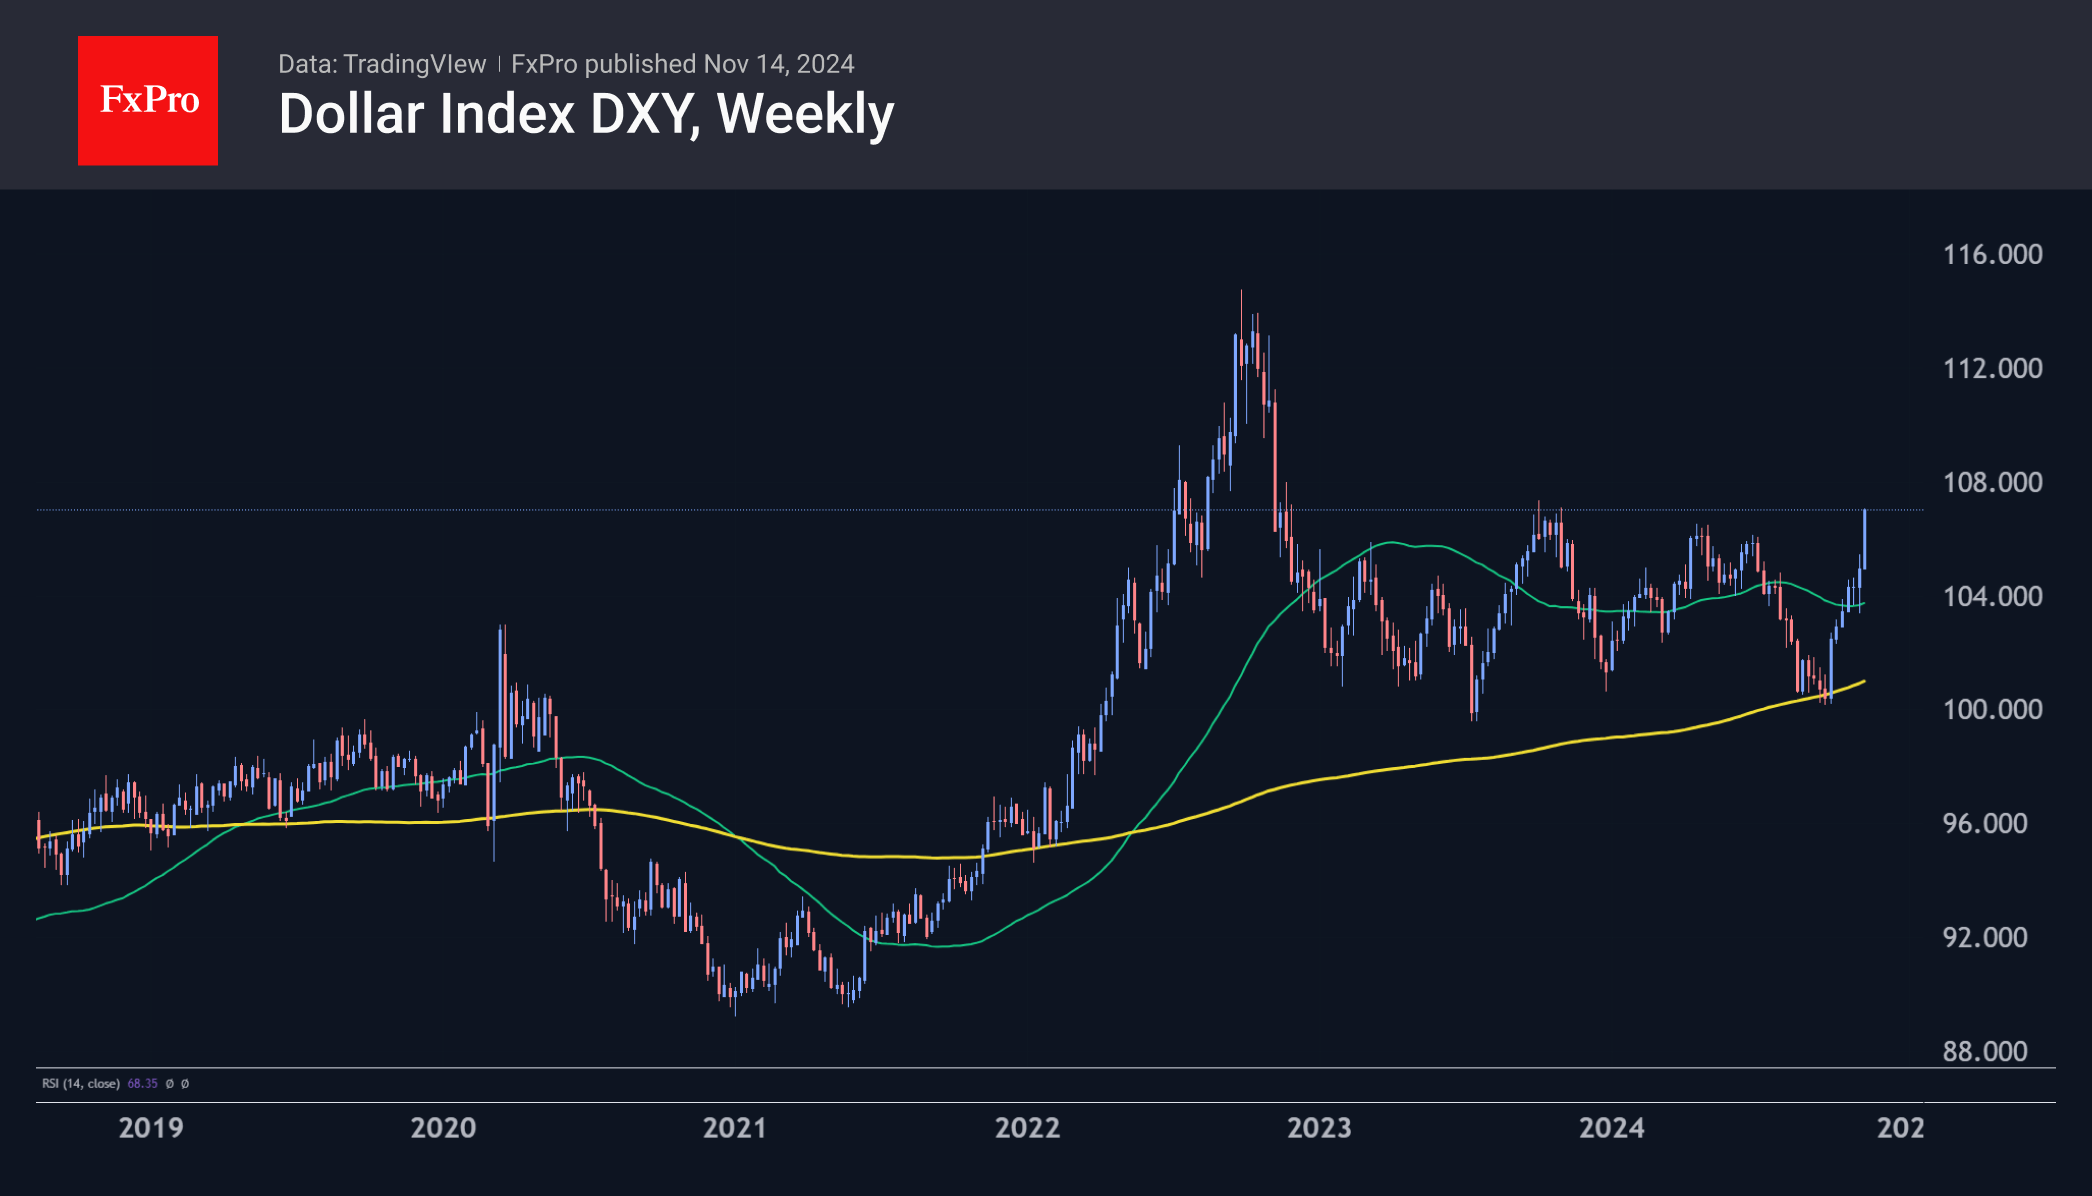This screenshot has width=2092, height=1196.
Task: Click the 116.000 price axis label
Action: [x=1992, y=254]
